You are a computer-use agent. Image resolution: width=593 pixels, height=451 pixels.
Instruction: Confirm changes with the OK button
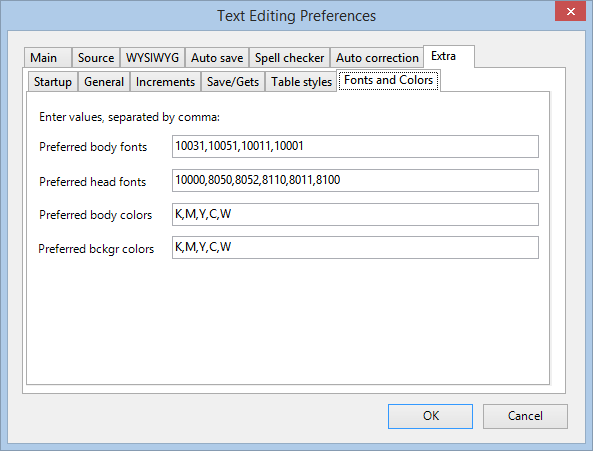tap(430, 416)
